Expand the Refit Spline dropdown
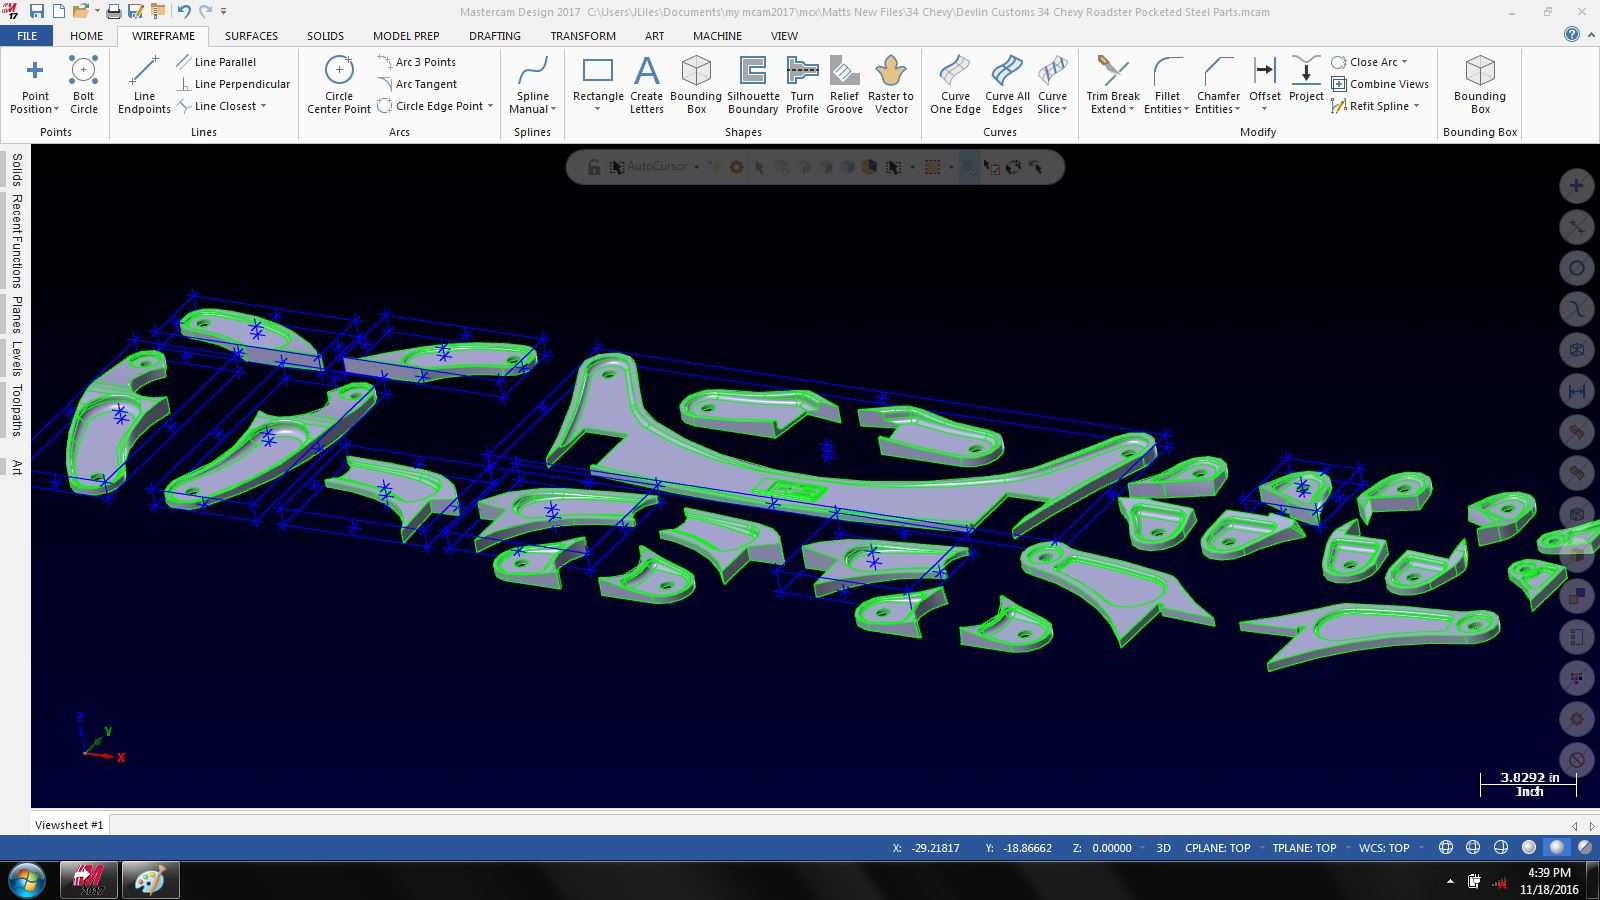This screenshot has width=1600, height=900. [x=1416, y=106]
